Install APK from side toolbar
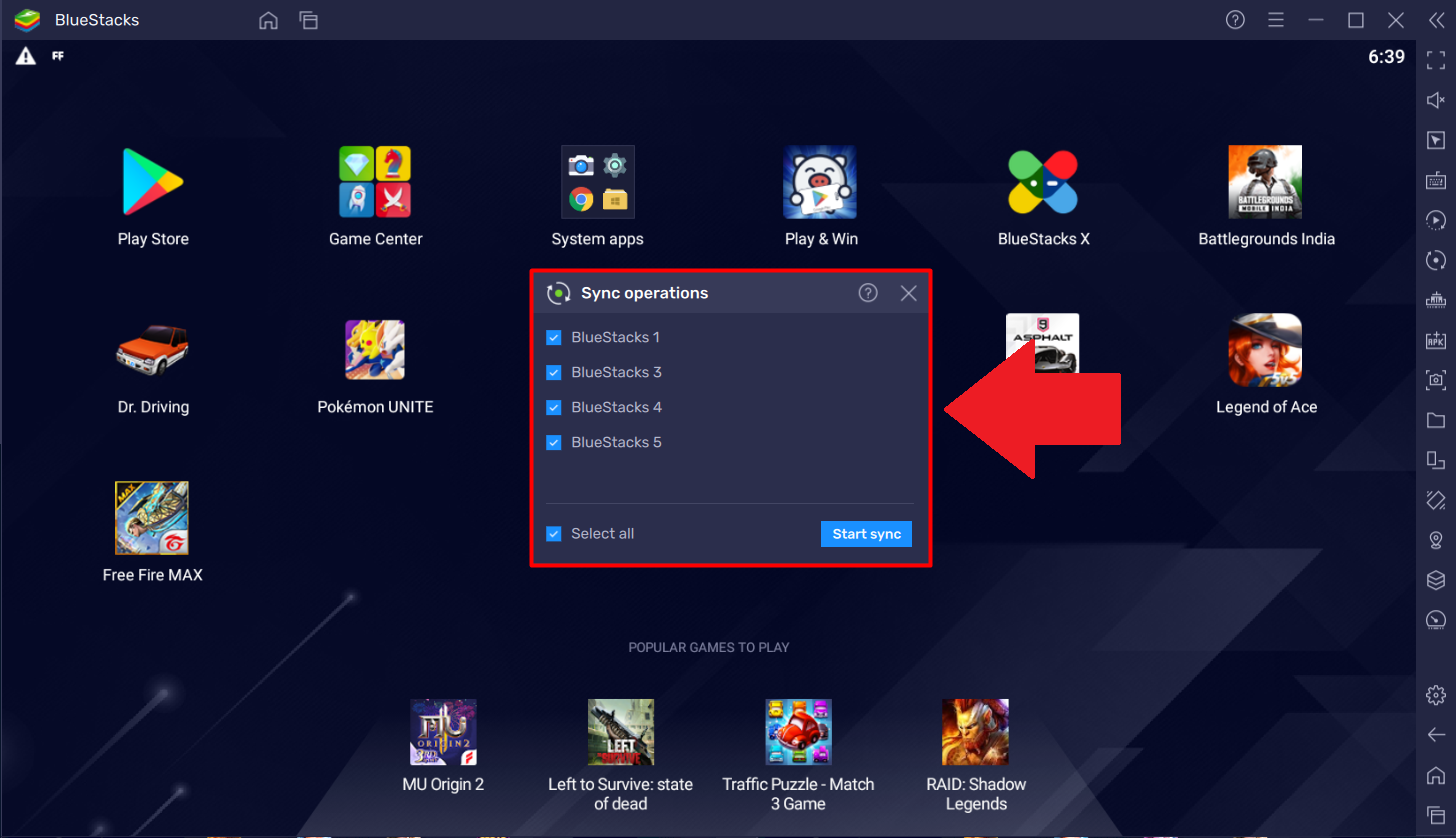 (1436, 340)
